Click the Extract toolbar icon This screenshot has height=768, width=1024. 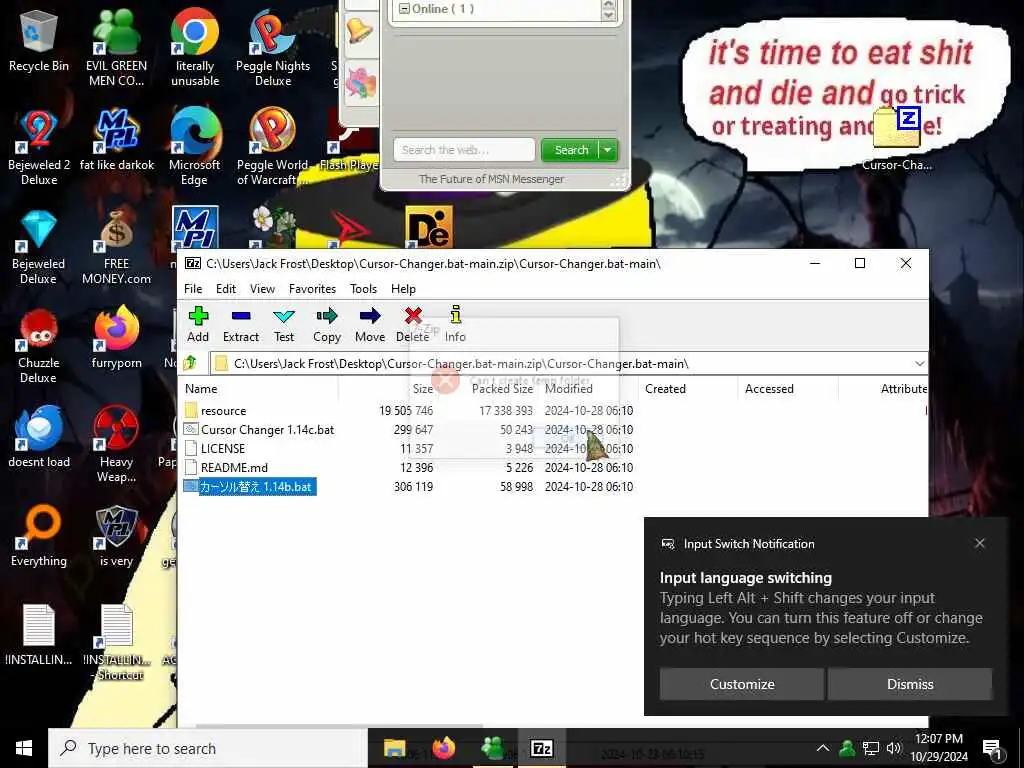[240, 325]
